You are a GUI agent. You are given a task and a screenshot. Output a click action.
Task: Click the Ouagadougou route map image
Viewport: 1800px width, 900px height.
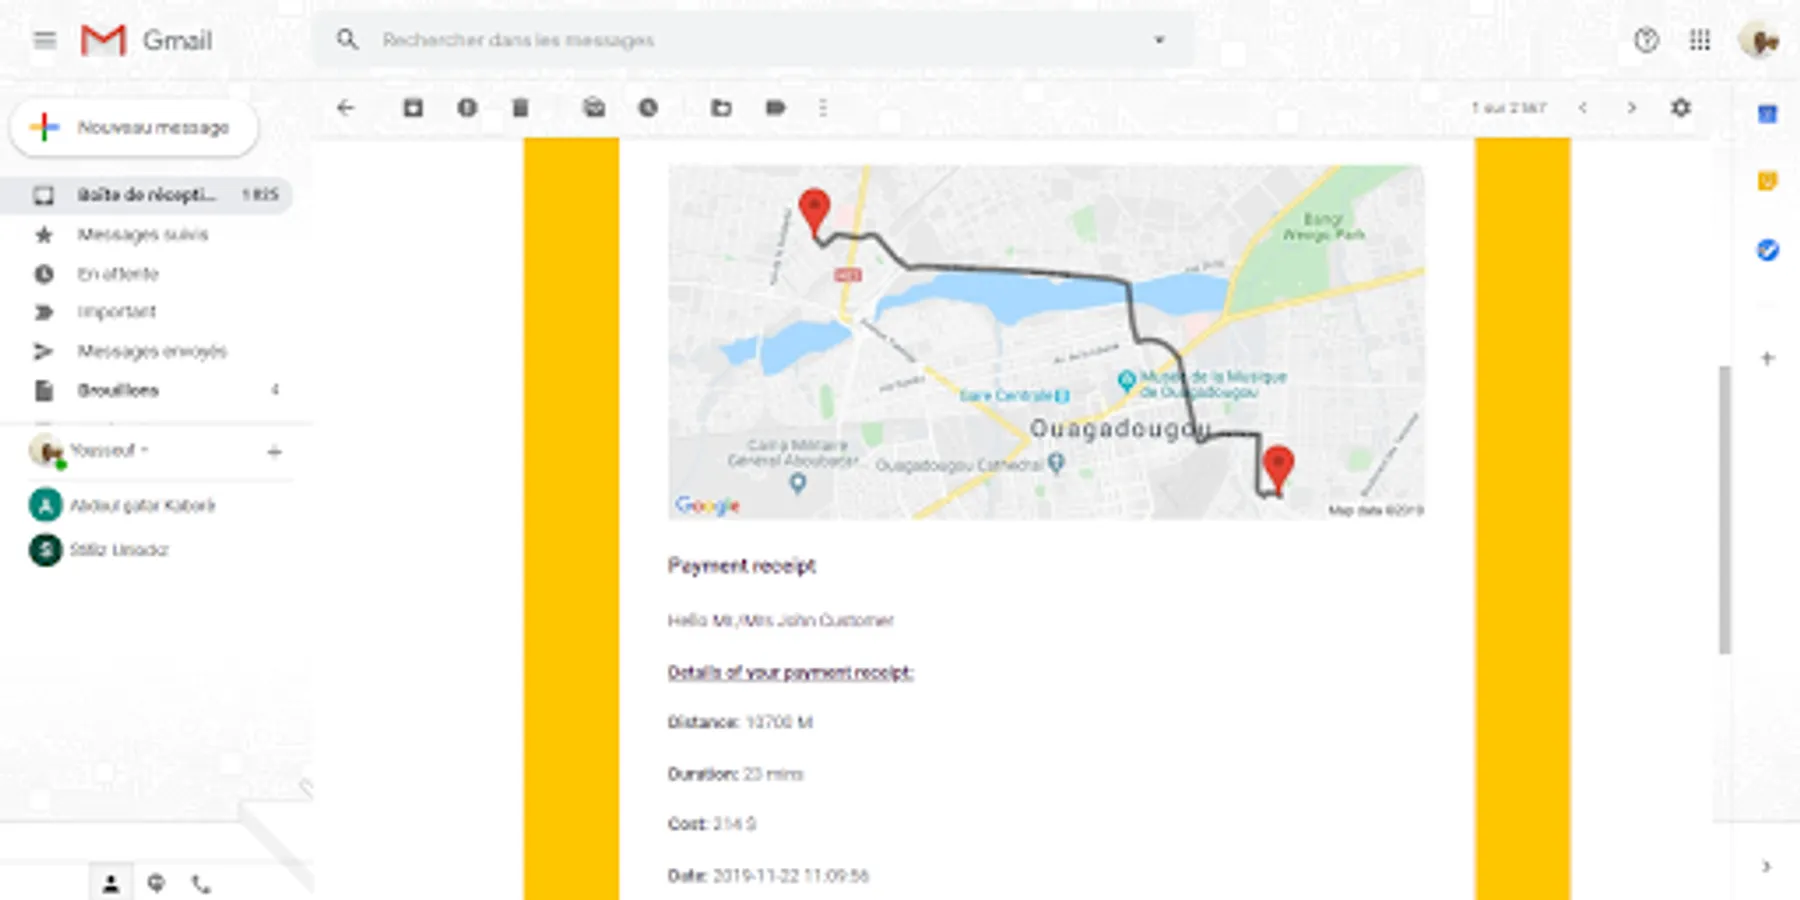(x=1046, y=342)
